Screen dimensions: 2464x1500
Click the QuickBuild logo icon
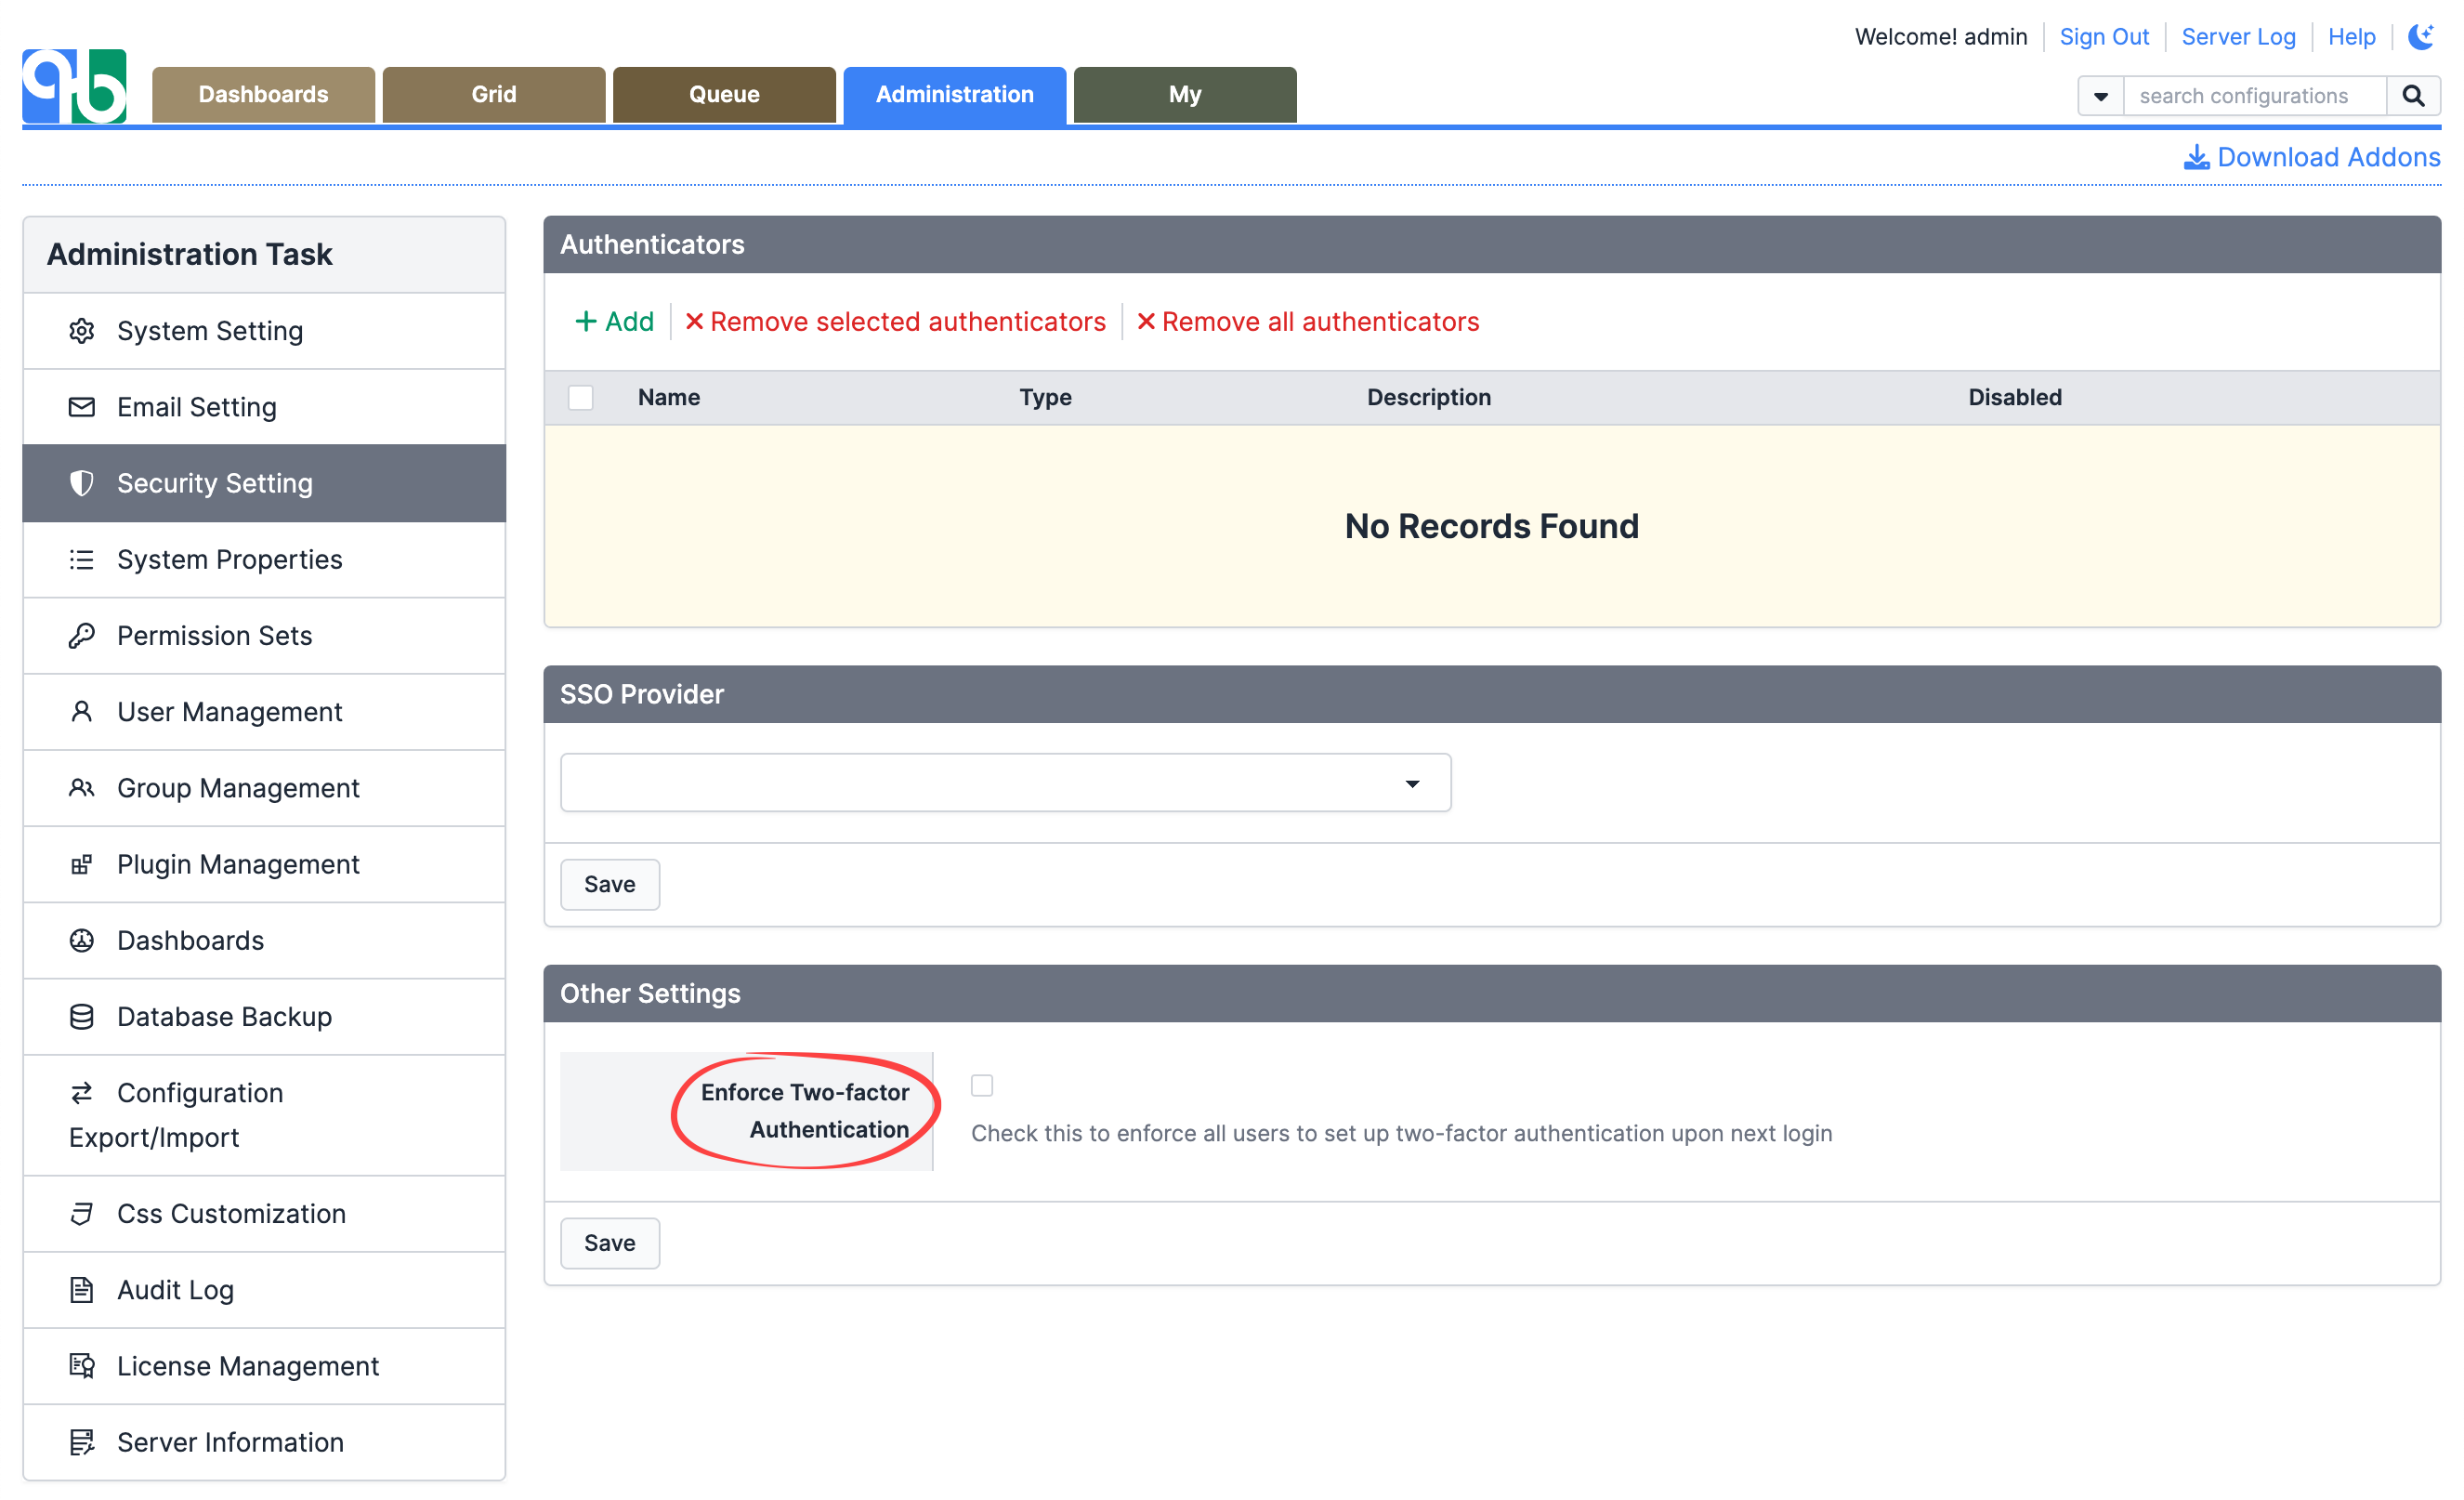(x=75, y=87)
